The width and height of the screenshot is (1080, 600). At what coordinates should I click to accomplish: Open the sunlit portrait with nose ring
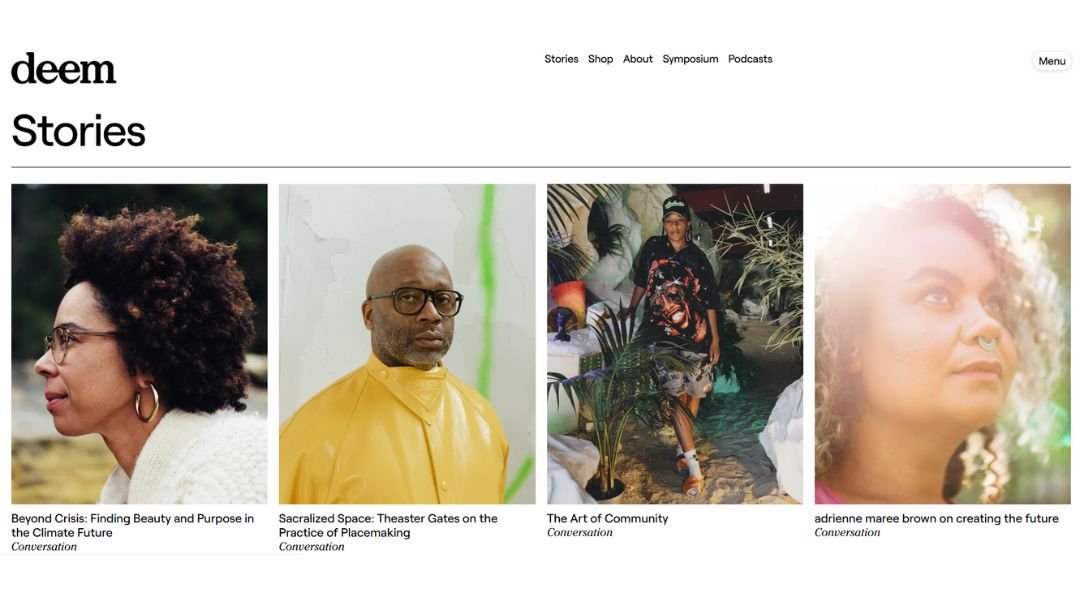click(942, 344)
